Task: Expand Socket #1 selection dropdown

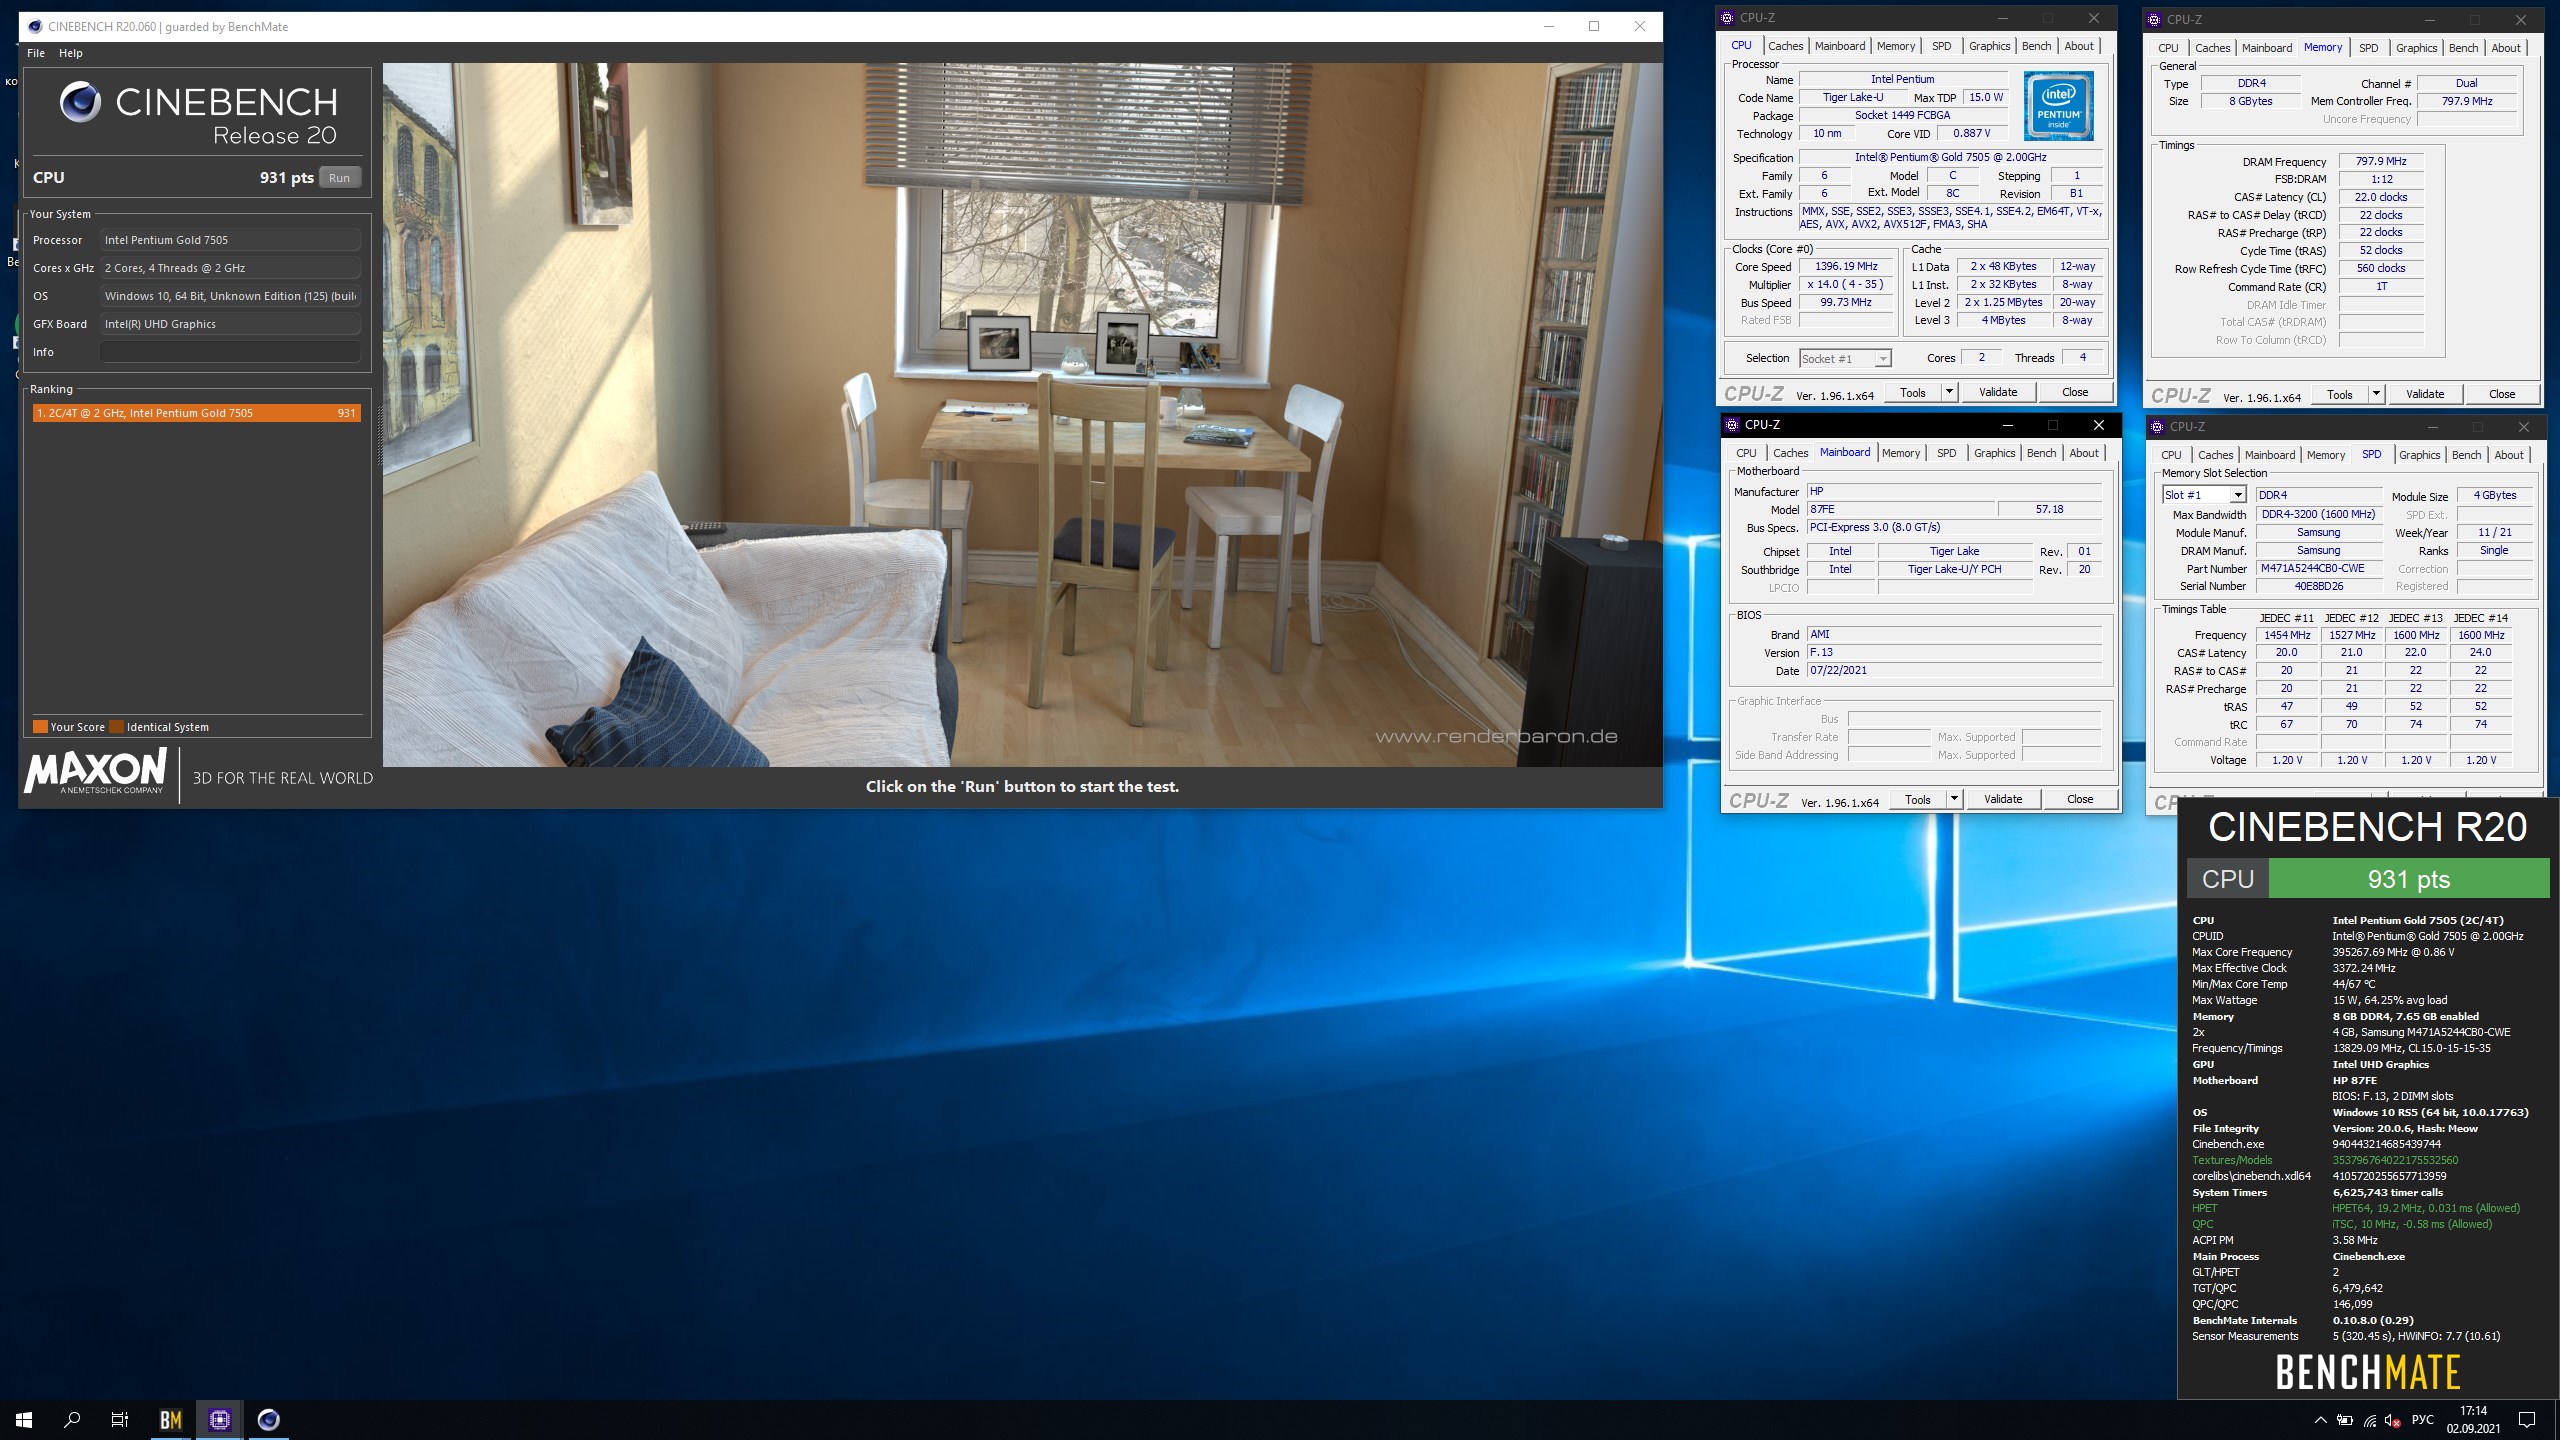Action: 1883,359
